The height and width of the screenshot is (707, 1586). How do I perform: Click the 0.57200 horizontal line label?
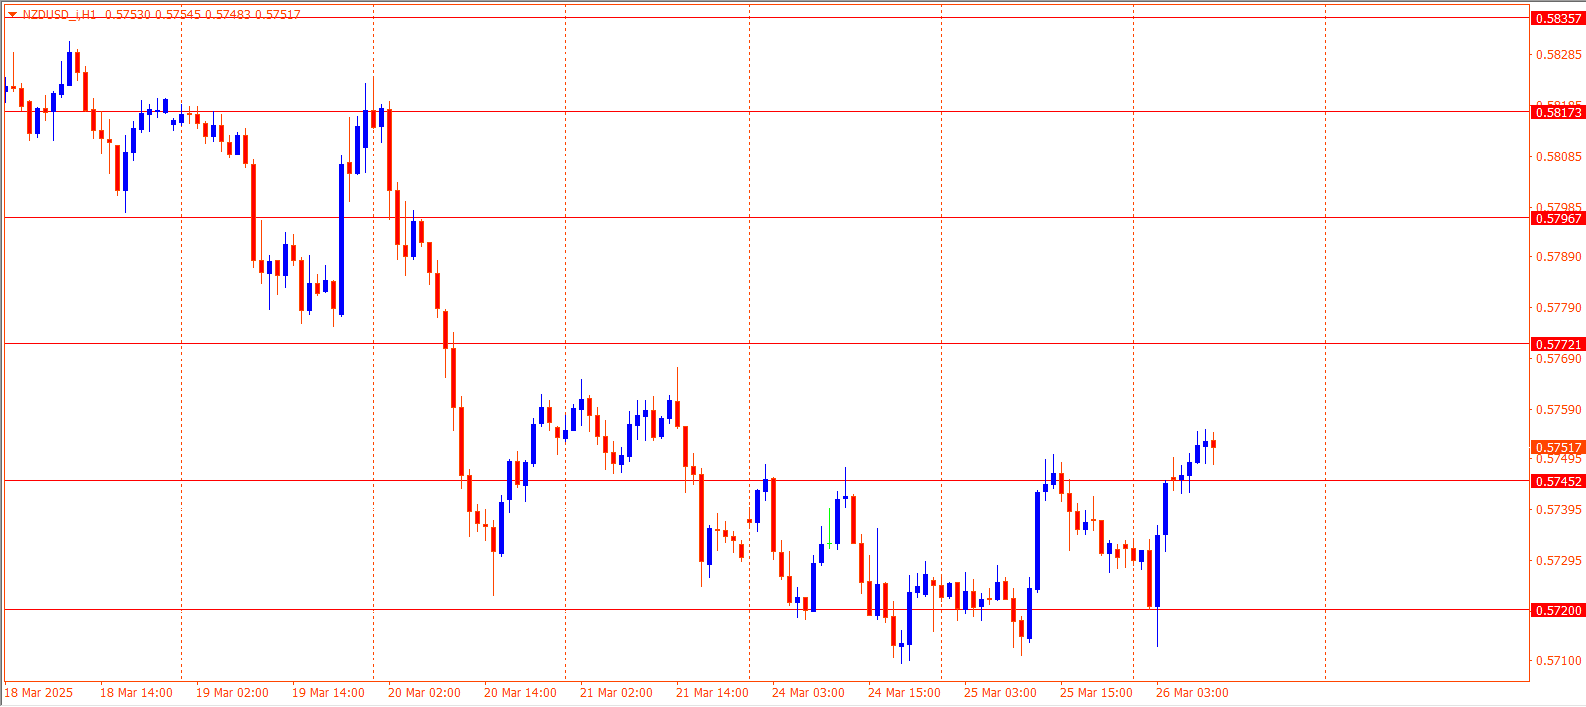(x=1558, y=610)
